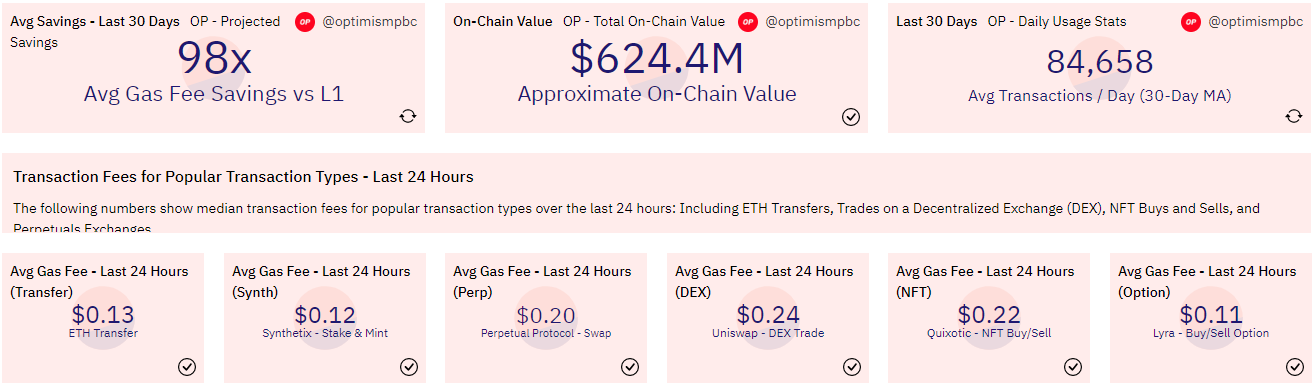Click checkmark icon on Synthetix Stake & Mint card

click(408, 366)
